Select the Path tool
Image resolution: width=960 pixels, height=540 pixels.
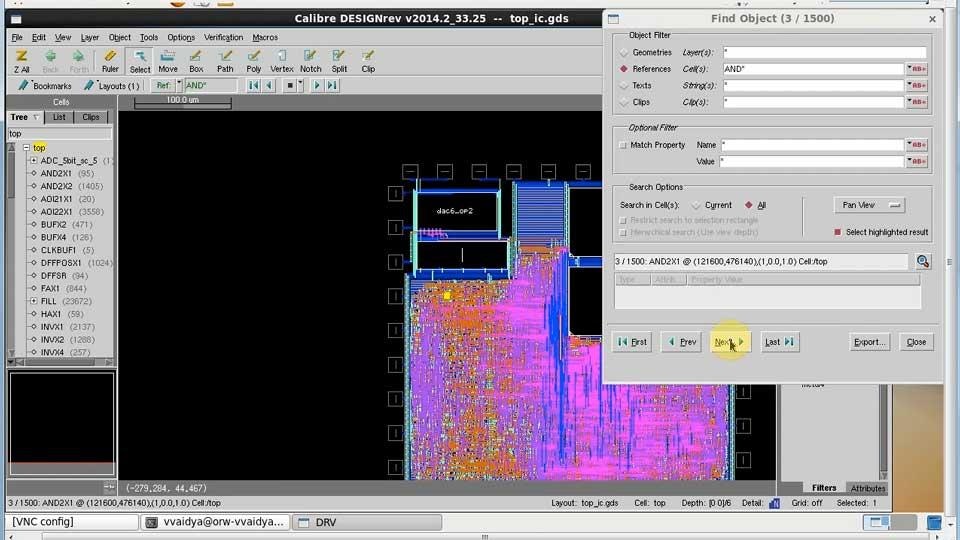pos(225,61)
